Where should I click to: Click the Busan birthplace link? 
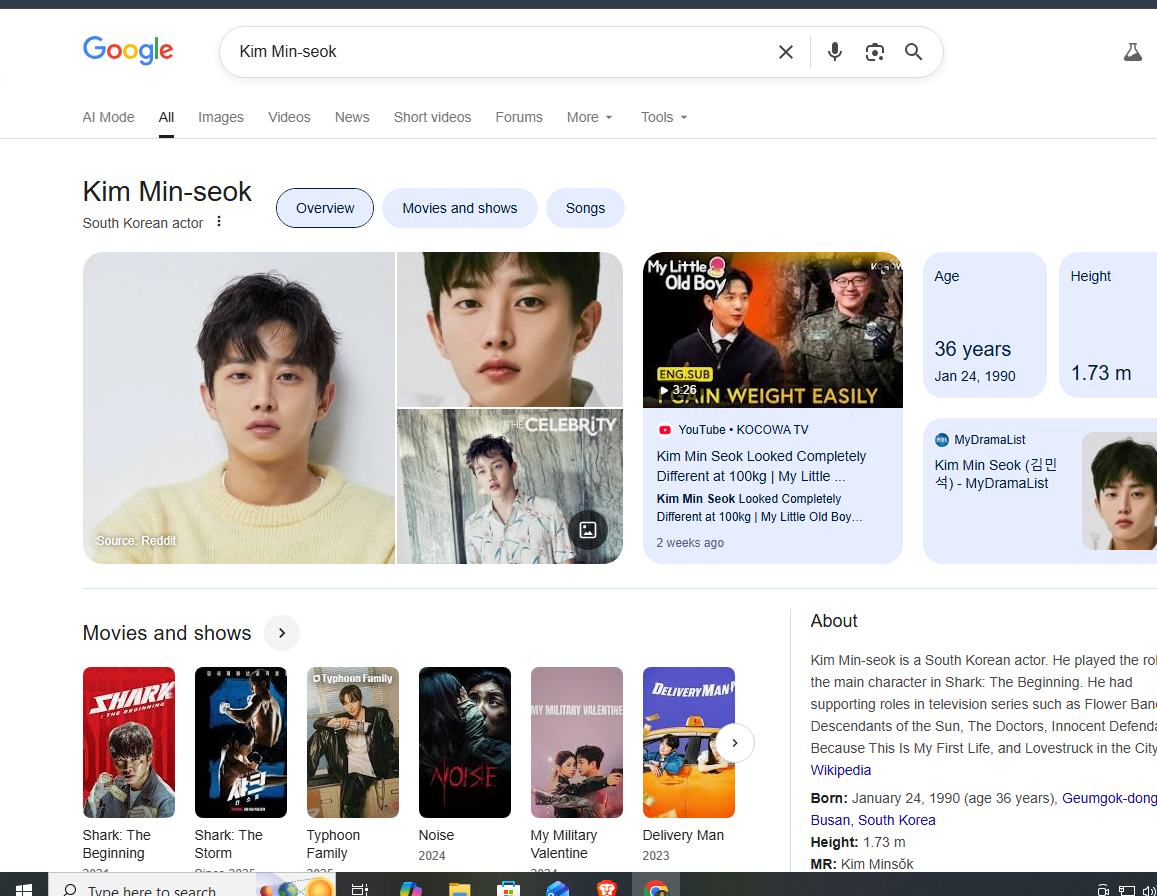click(830, 821)
